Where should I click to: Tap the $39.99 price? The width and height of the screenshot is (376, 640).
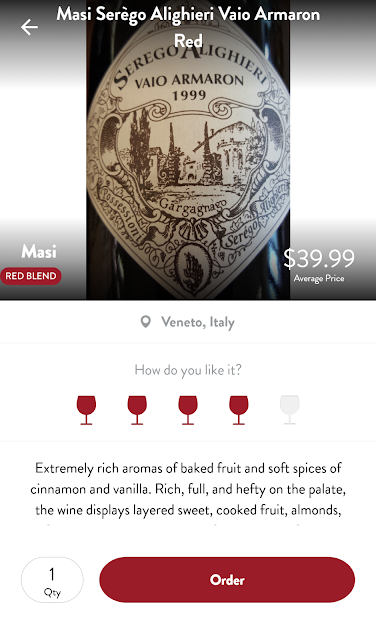[319, 258]
